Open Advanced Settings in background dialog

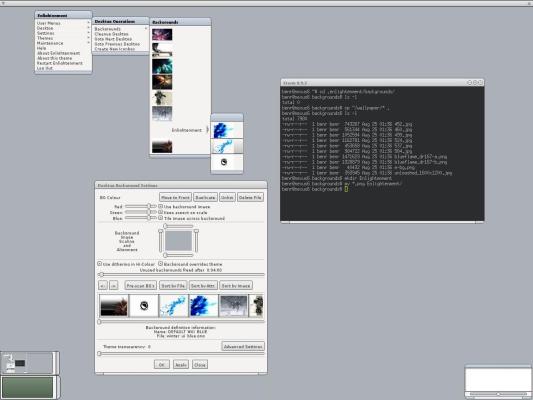coord(243,346)
